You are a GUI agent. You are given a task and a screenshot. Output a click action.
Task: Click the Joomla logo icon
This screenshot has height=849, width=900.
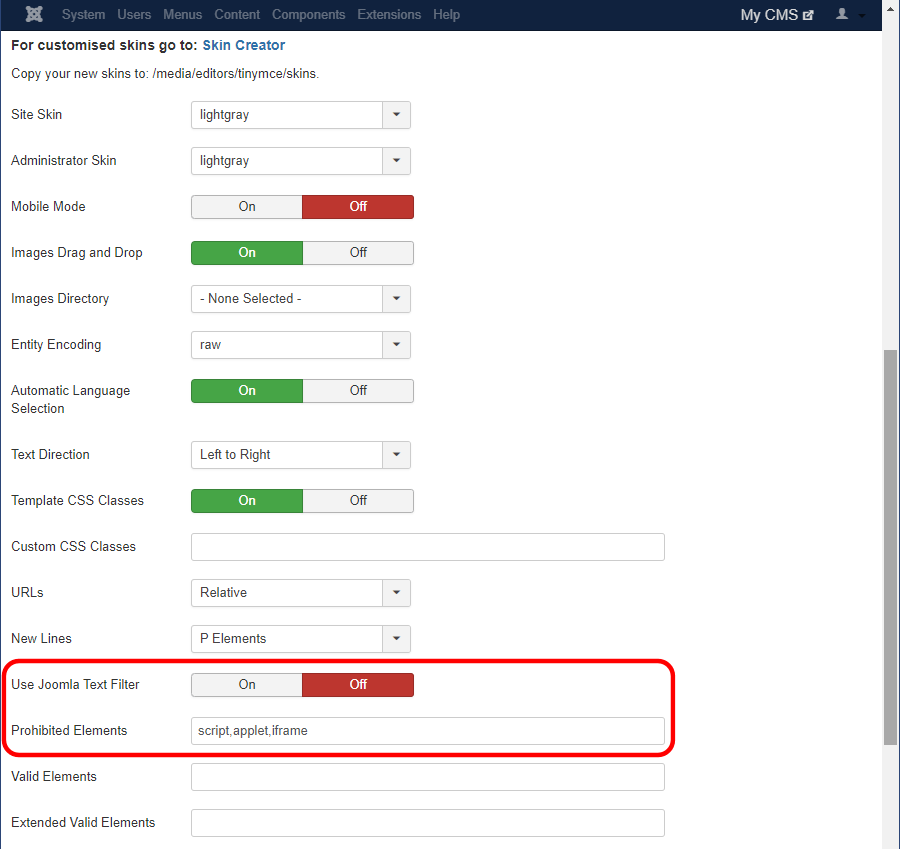click(34, 14)
